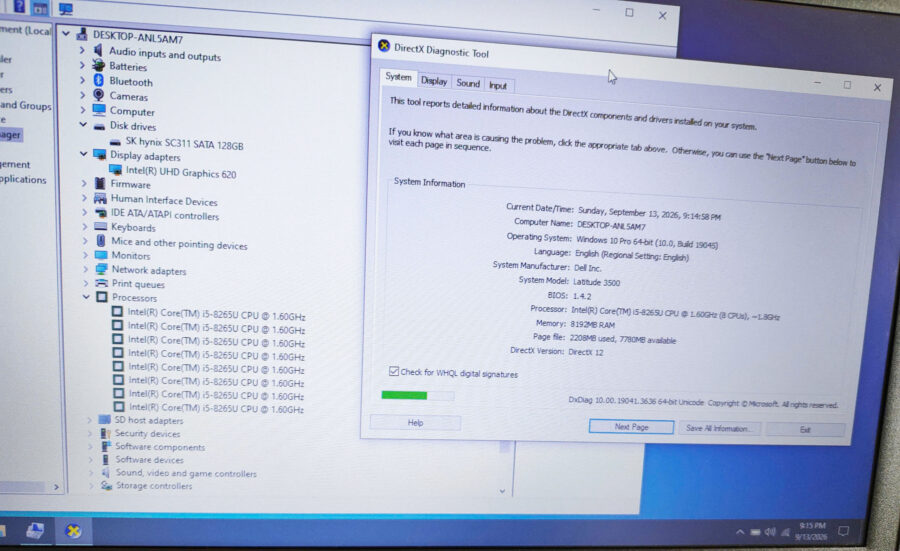Screen dimensions: 900x551
Task: Click the taskbar clock showing 9:15 PM
Action: [812, 531]
